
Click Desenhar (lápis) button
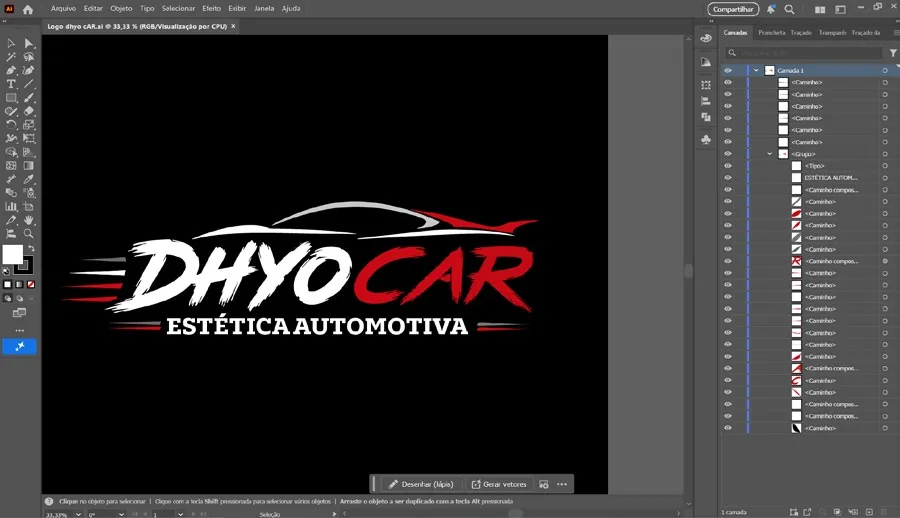[x=421, y=484]
